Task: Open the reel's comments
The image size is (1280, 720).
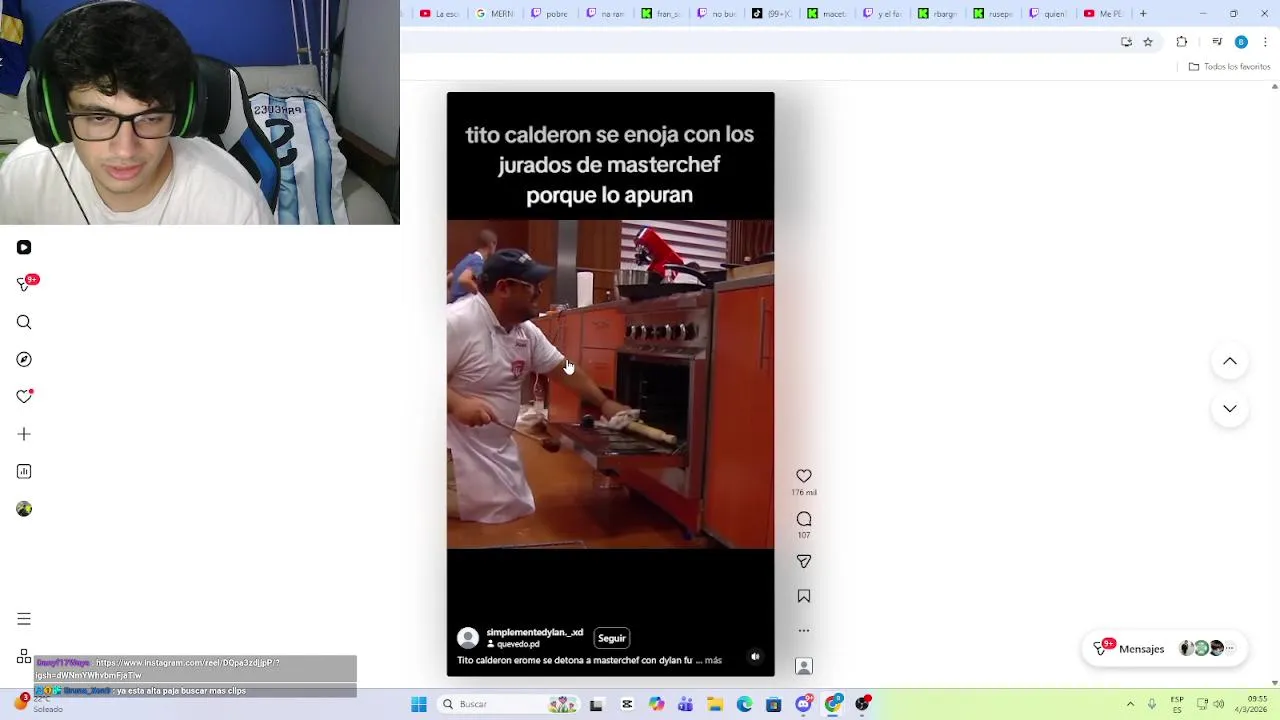Action: coord(804,519)
